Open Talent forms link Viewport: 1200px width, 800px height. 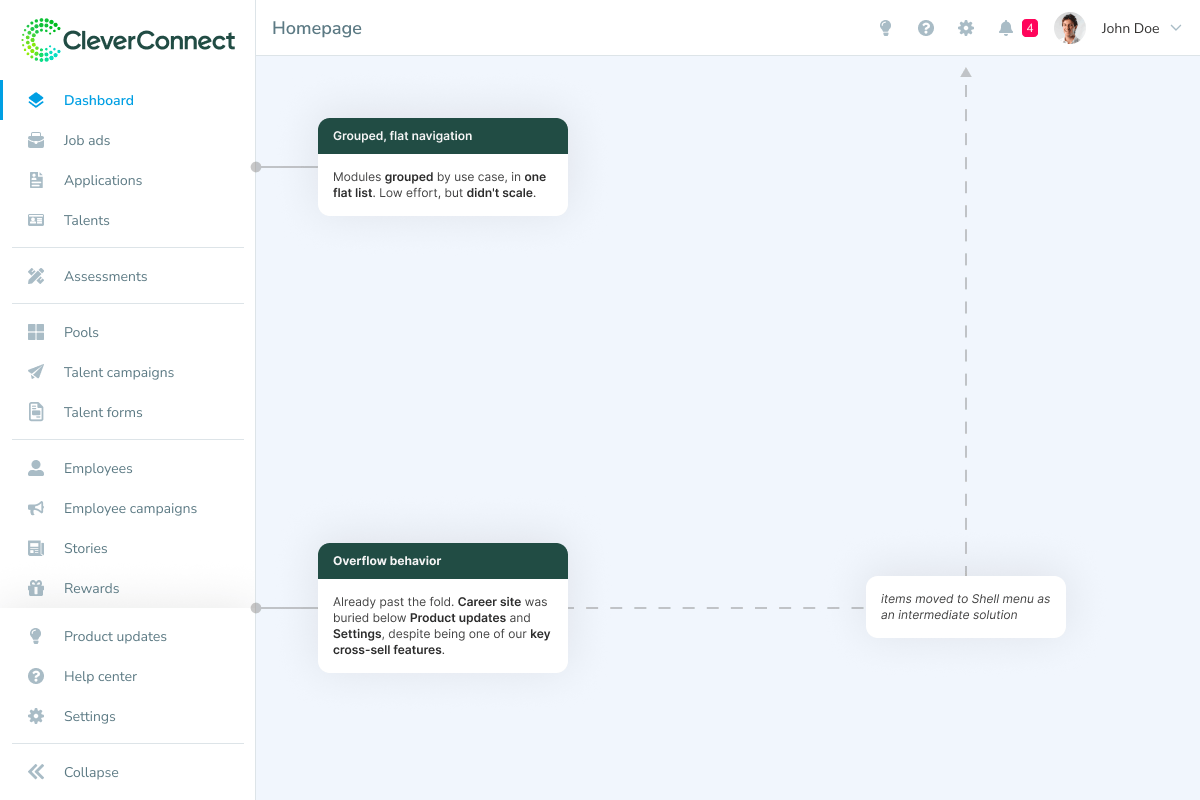(128, 412)
